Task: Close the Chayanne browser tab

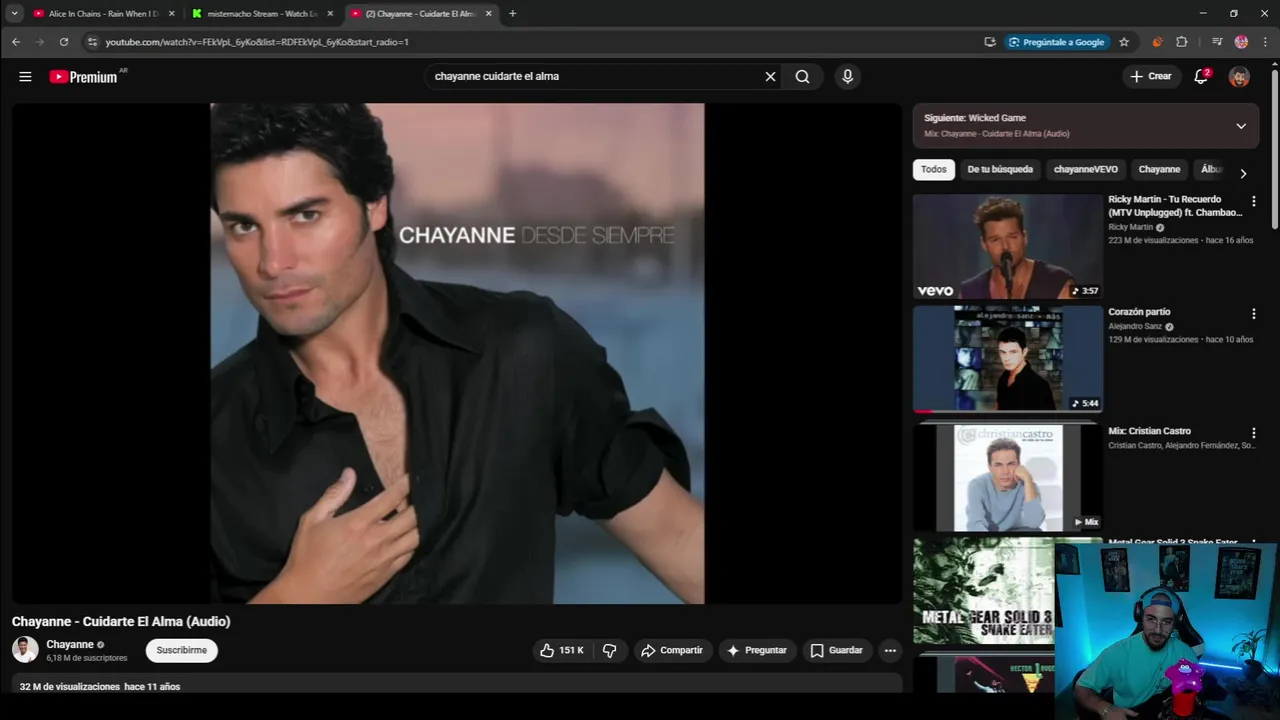Action: pyautogui.click(x=488, y=14)
